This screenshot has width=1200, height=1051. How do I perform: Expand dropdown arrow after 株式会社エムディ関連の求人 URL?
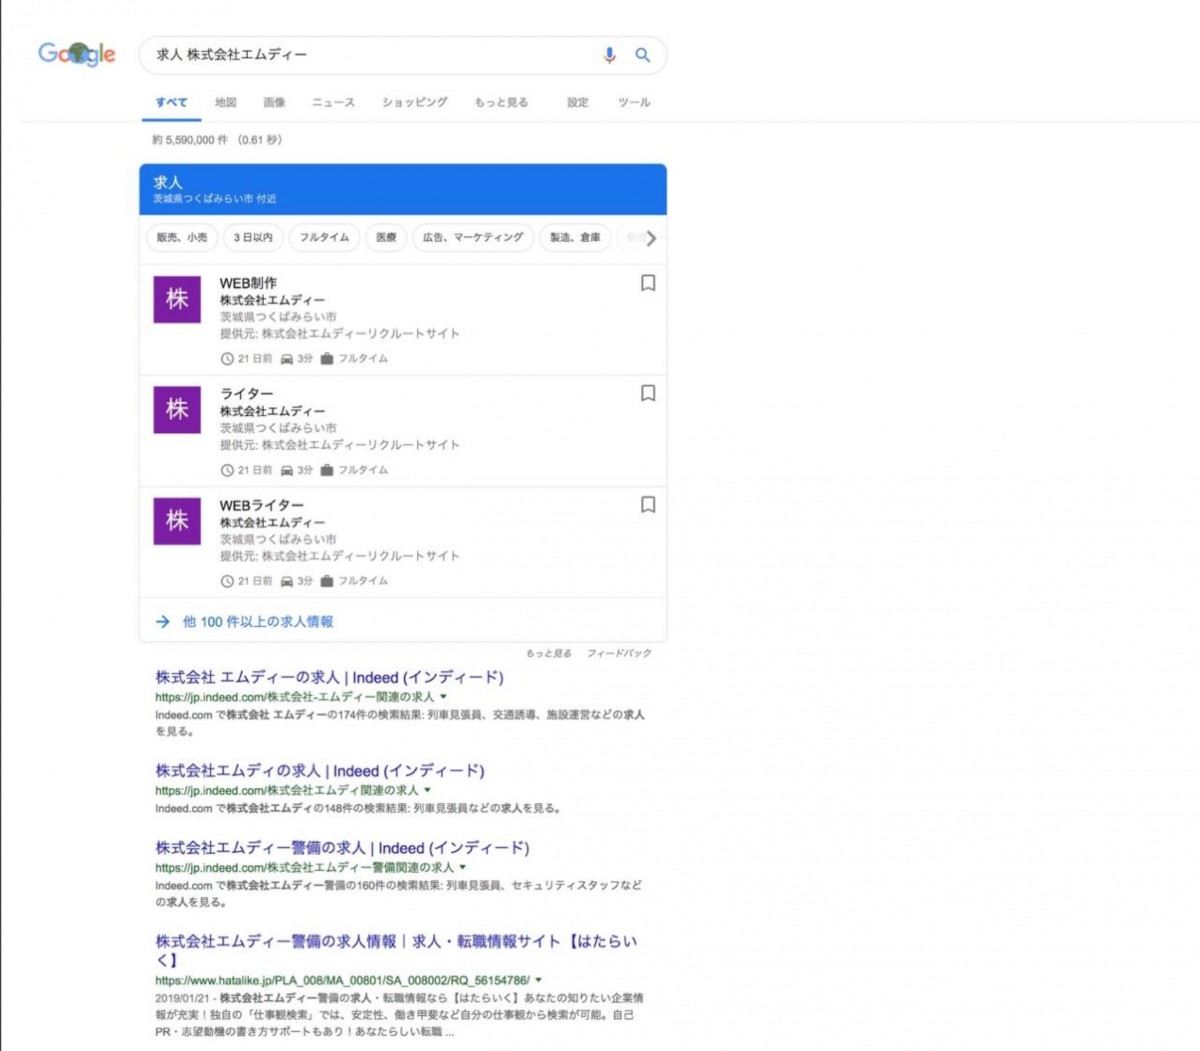[427, 790]
